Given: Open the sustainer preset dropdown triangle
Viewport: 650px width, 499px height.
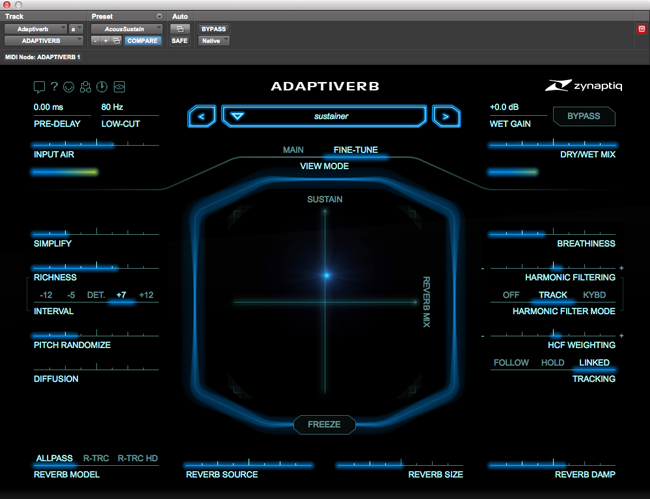Looking at the screenshot, I should click(x=237, y=116).
